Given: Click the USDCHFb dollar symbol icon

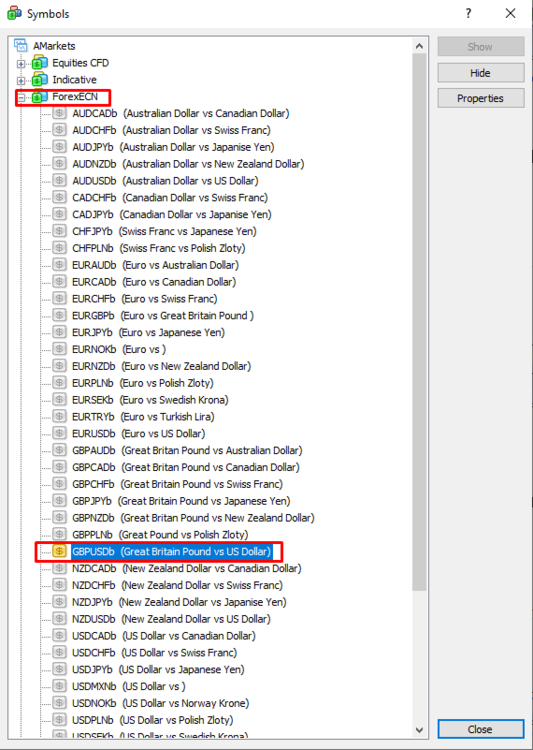Looking at the screenshot, I should (x=59, y=652).
